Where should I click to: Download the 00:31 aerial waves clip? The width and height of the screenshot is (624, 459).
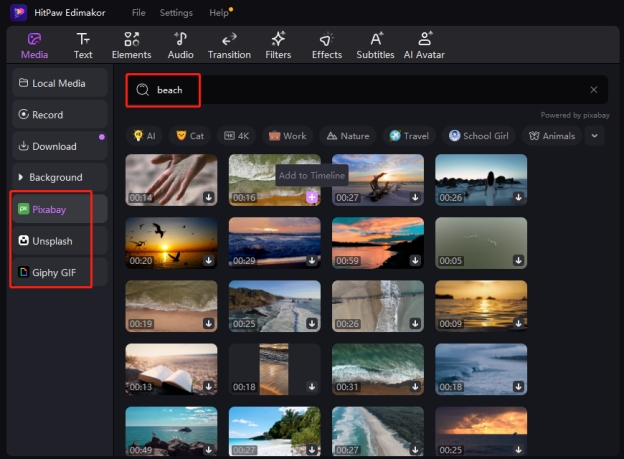(415, 387)
